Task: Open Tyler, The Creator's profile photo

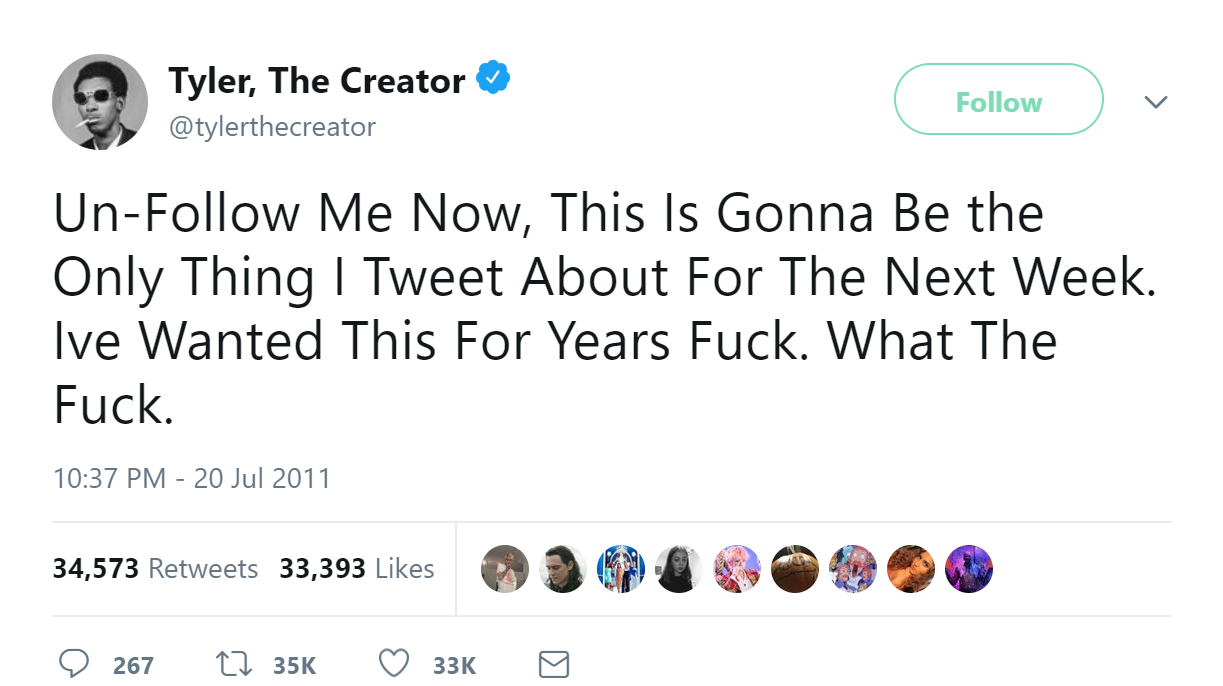Action: click(x=100, y=102)
